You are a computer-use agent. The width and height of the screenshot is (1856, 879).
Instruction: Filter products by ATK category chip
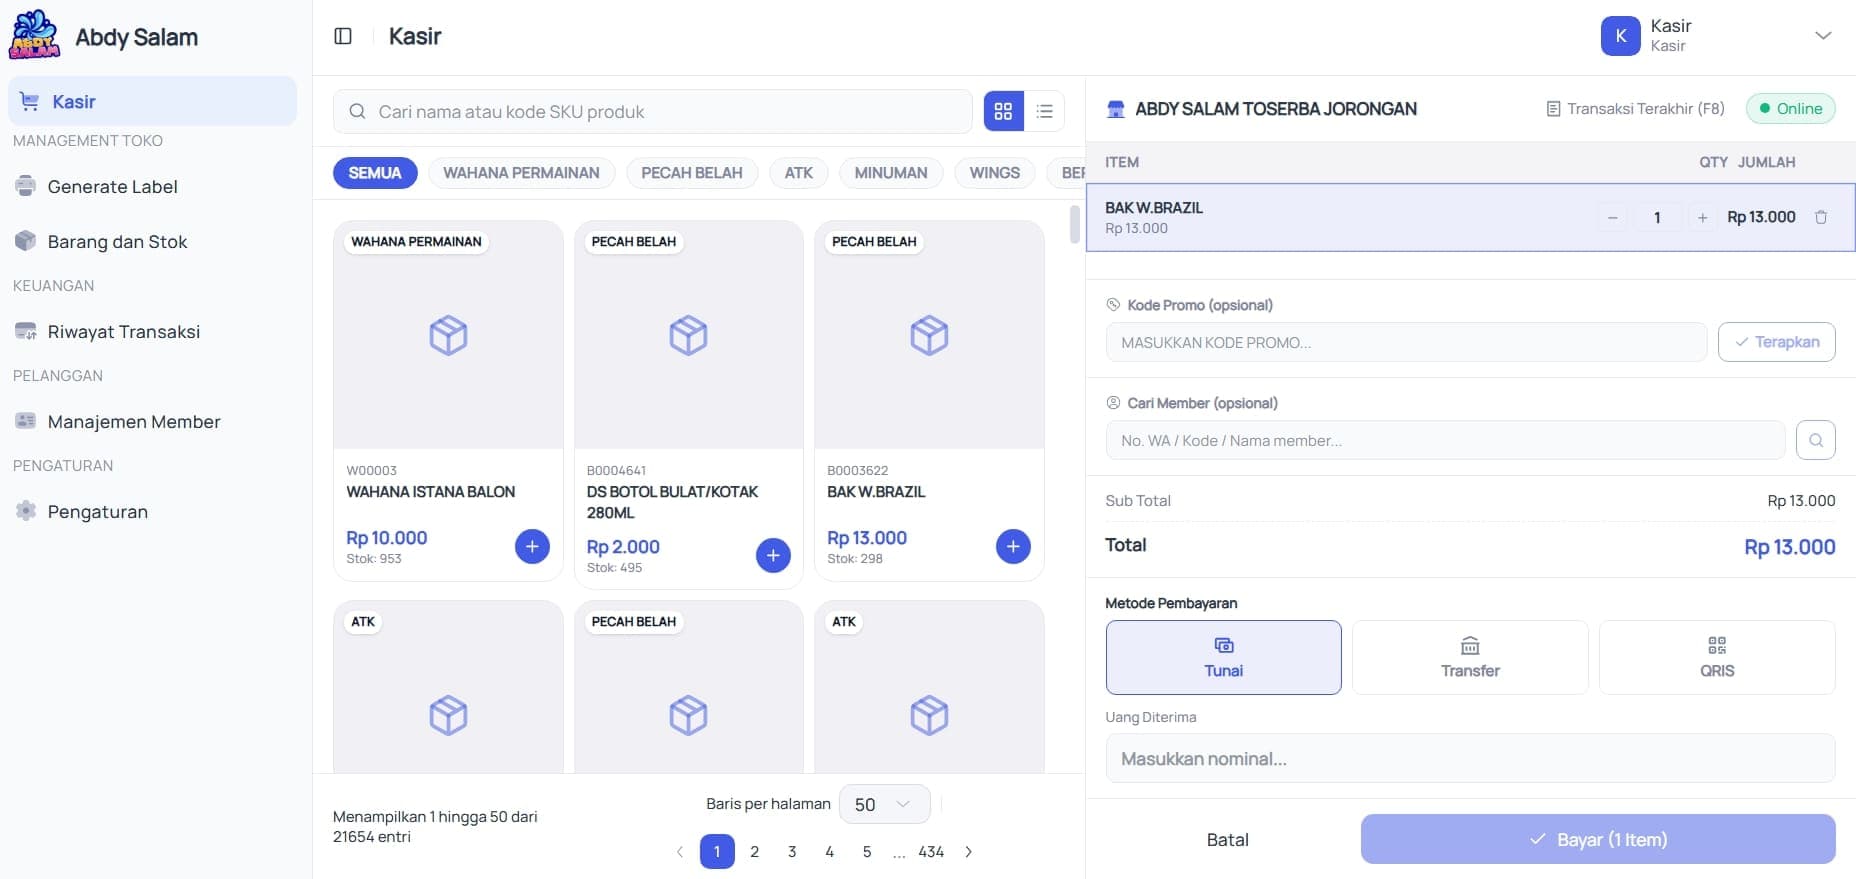(799, 172)
